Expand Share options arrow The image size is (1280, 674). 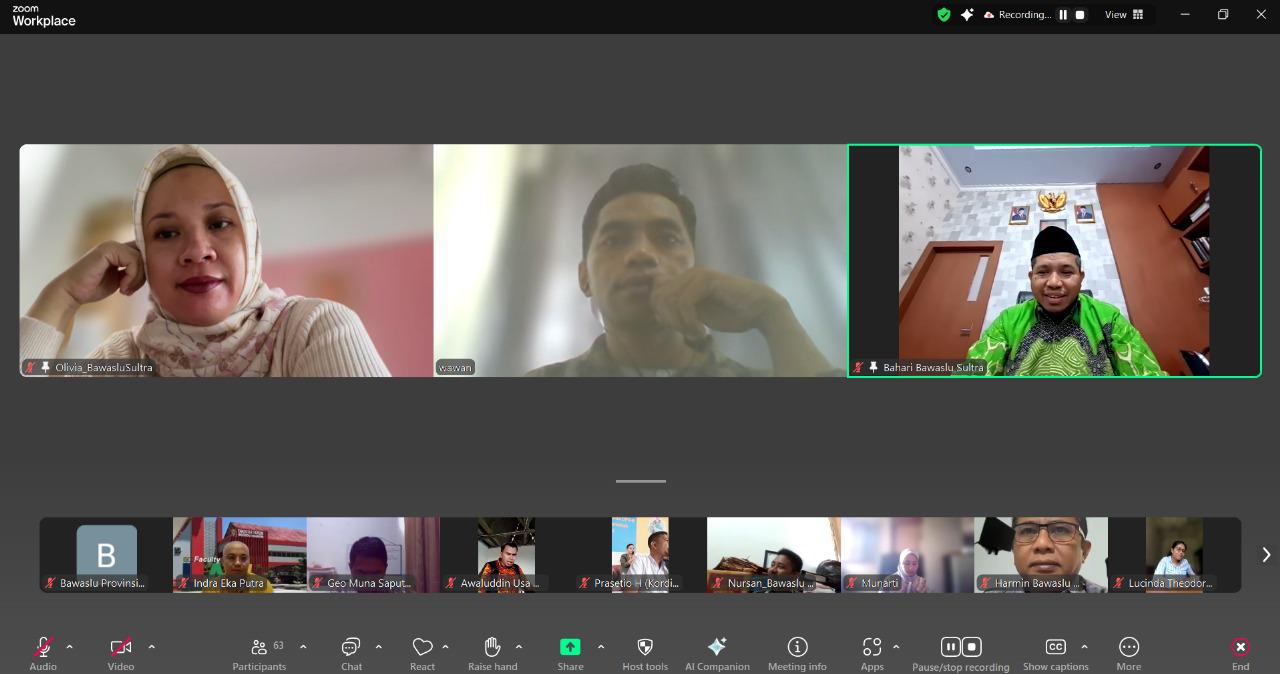600,647
